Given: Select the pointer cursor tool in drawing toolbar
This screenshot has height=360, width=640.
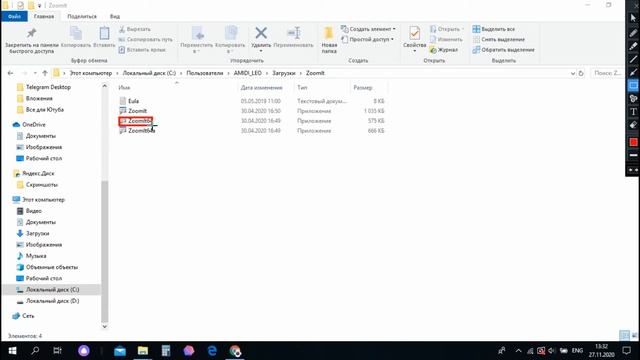Looking at the screenshot, I should pyautogui.click(x=633, y=18).
